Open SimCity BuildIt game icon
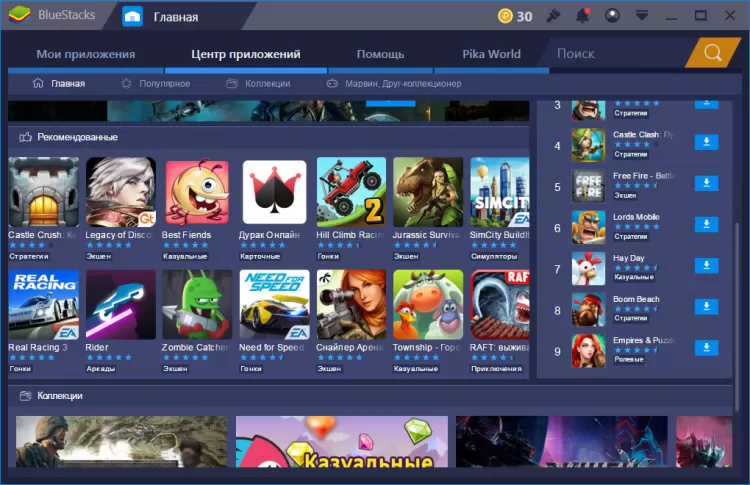The height and width of the screenshot is (485, 750). [x=500, y=192]
